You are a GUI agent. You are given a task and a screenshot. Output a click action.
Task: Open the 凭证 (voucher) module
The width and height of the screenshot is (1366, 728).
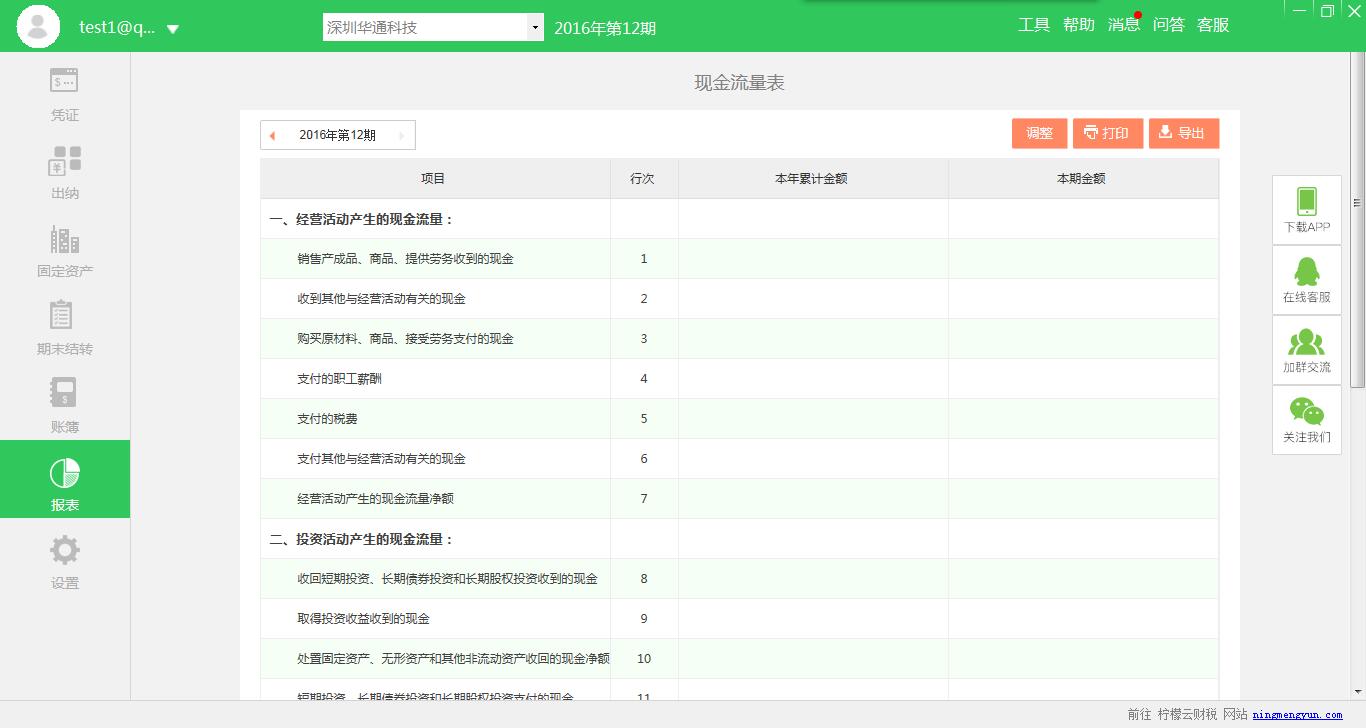click(x=63, y=95)
